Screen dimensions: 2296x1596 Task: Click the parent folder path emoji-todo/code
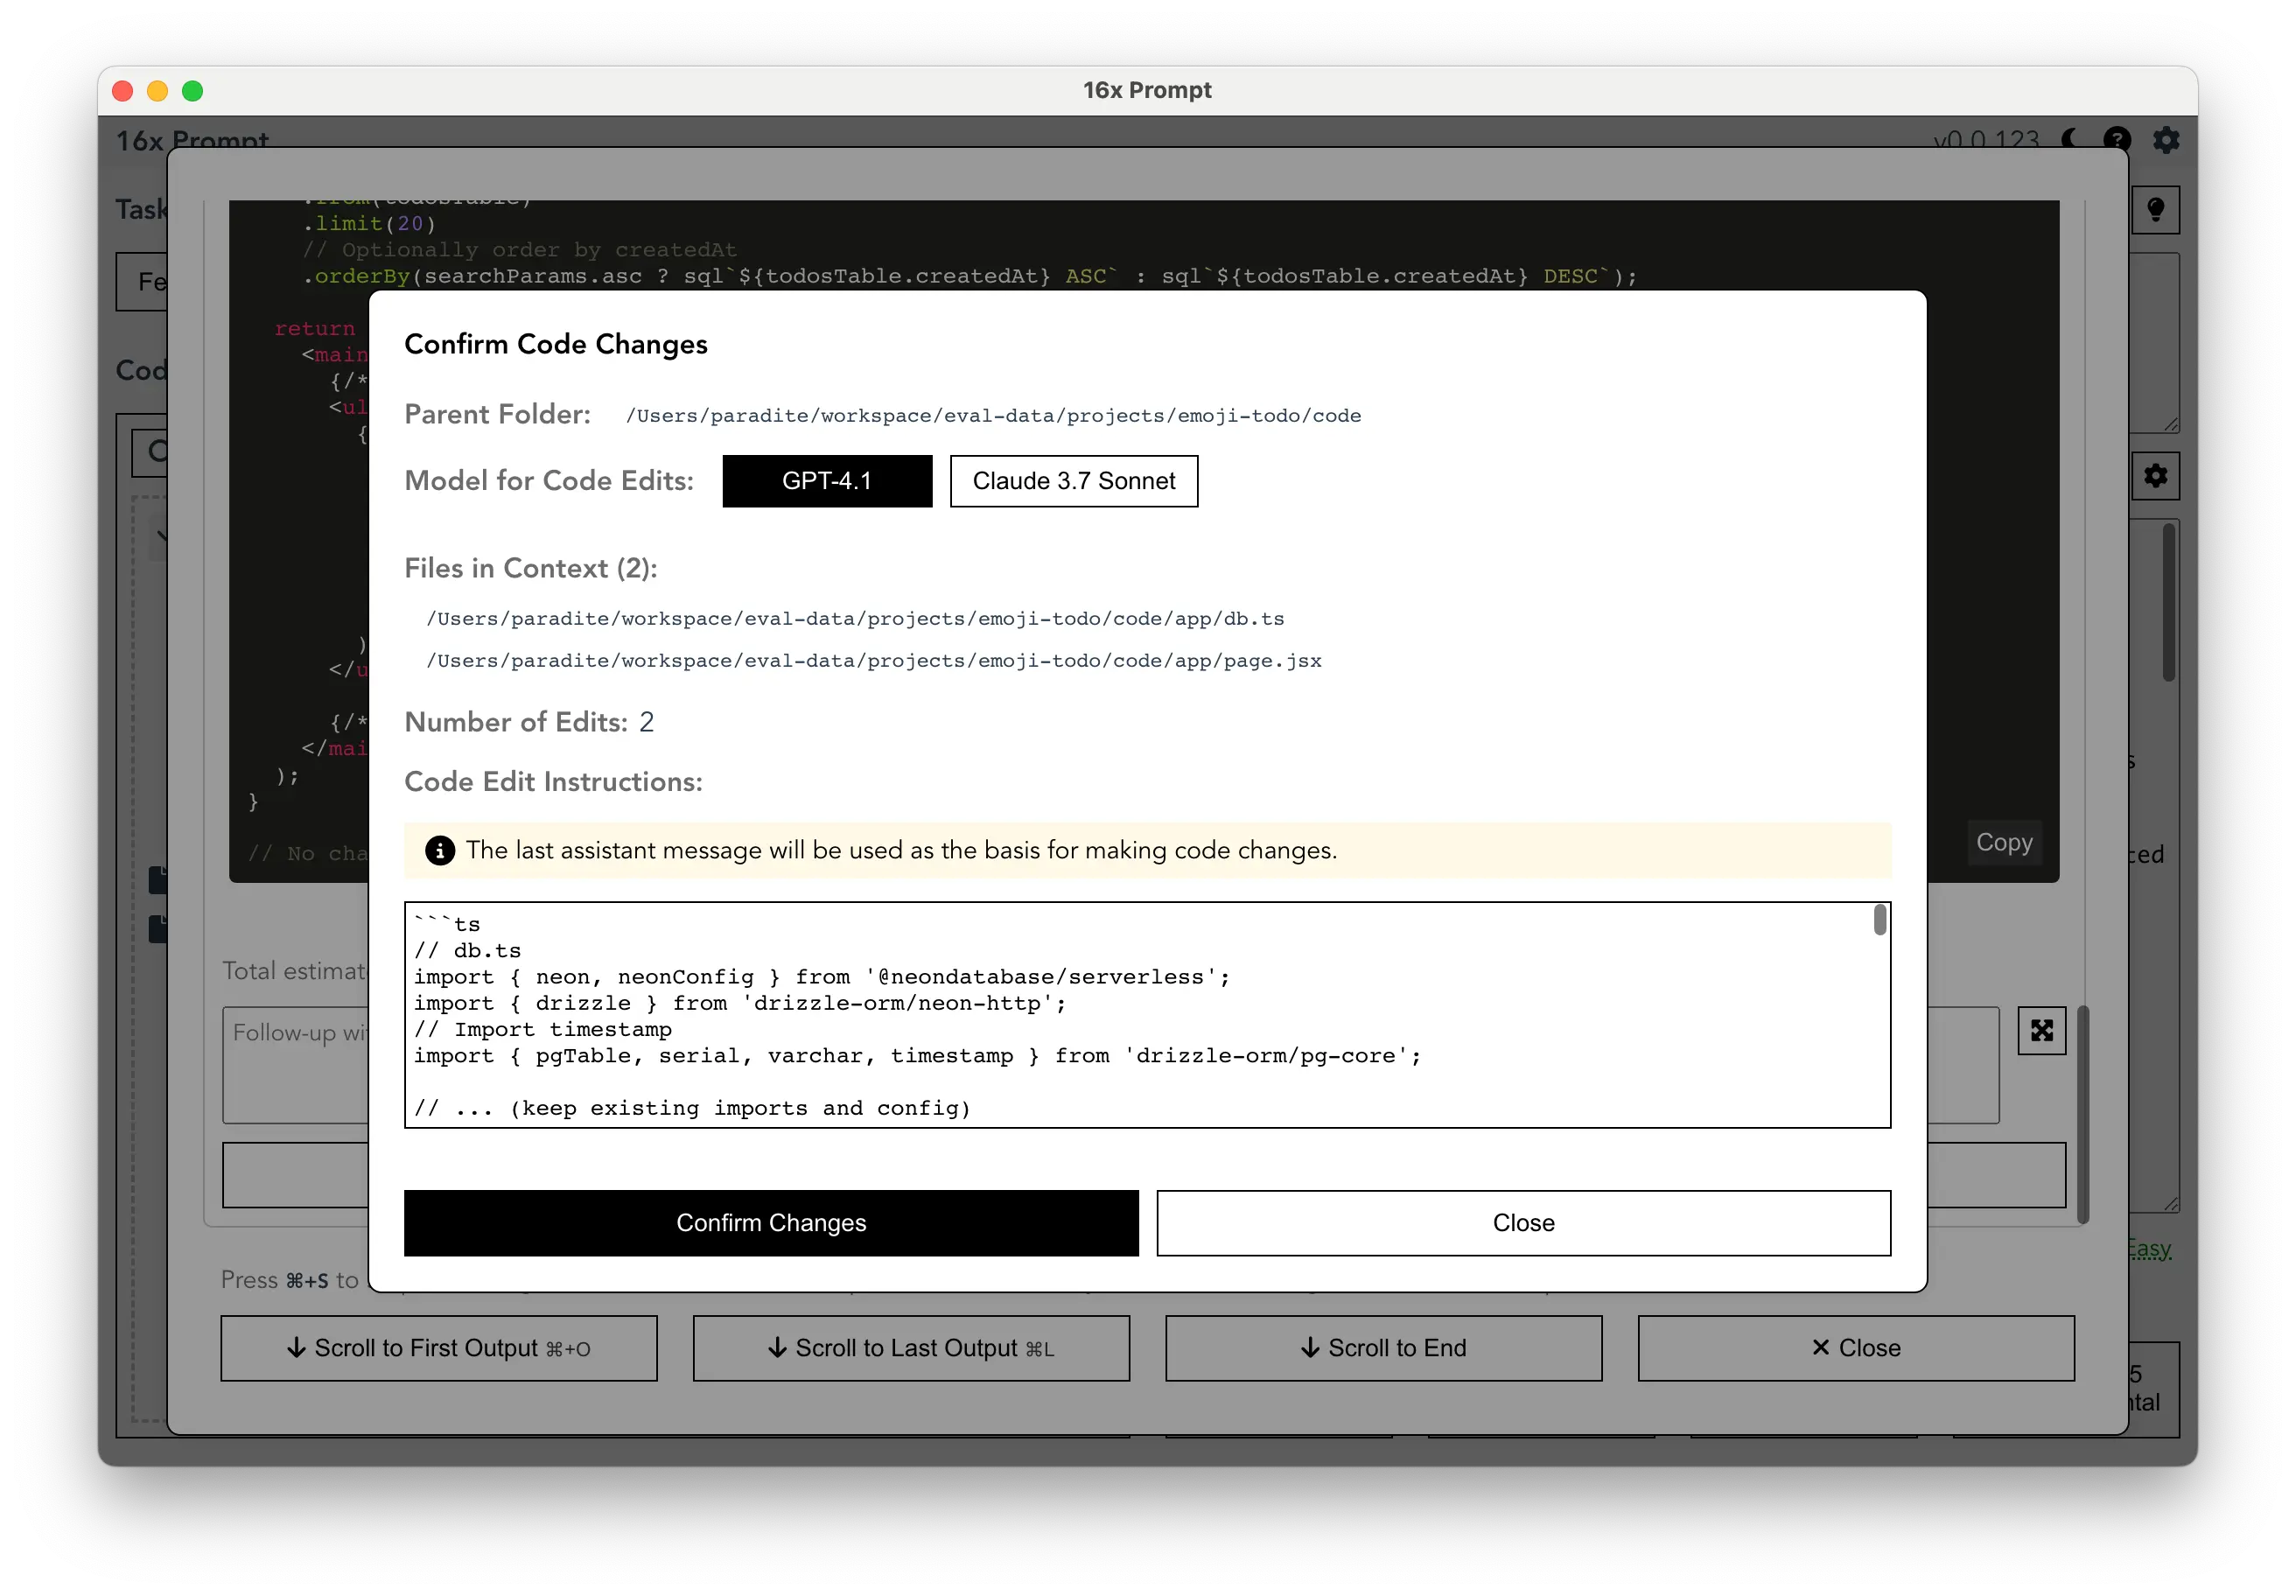[x=992, y=416]
